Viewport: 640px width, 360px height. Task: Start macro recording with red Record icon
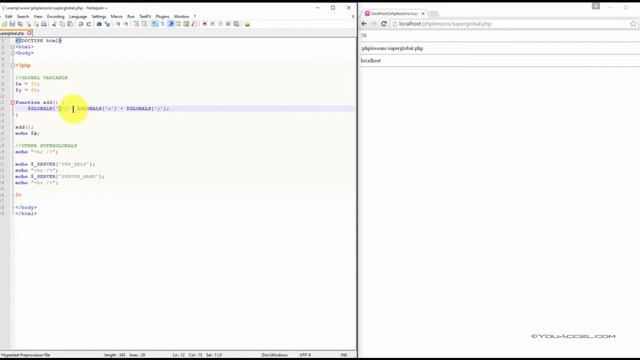click(x=204, y=24)
